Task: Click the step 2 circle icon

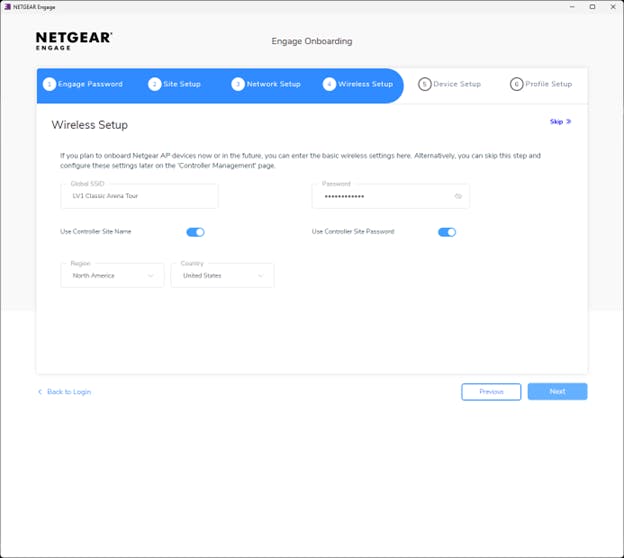Action: click(155, 85)
